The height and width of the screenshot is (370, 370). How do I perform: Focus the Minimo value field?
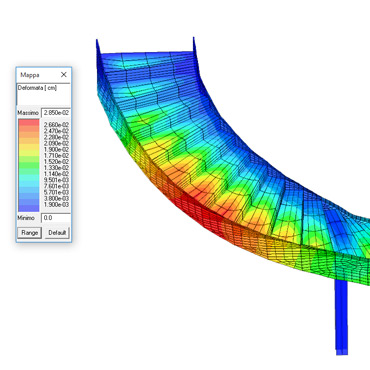click(56, 218)
